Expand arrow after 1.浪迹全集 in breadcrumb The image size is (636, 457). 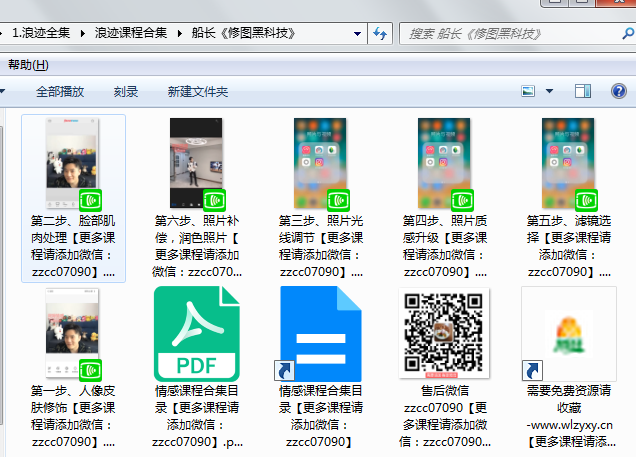click(x=83, y=33)
